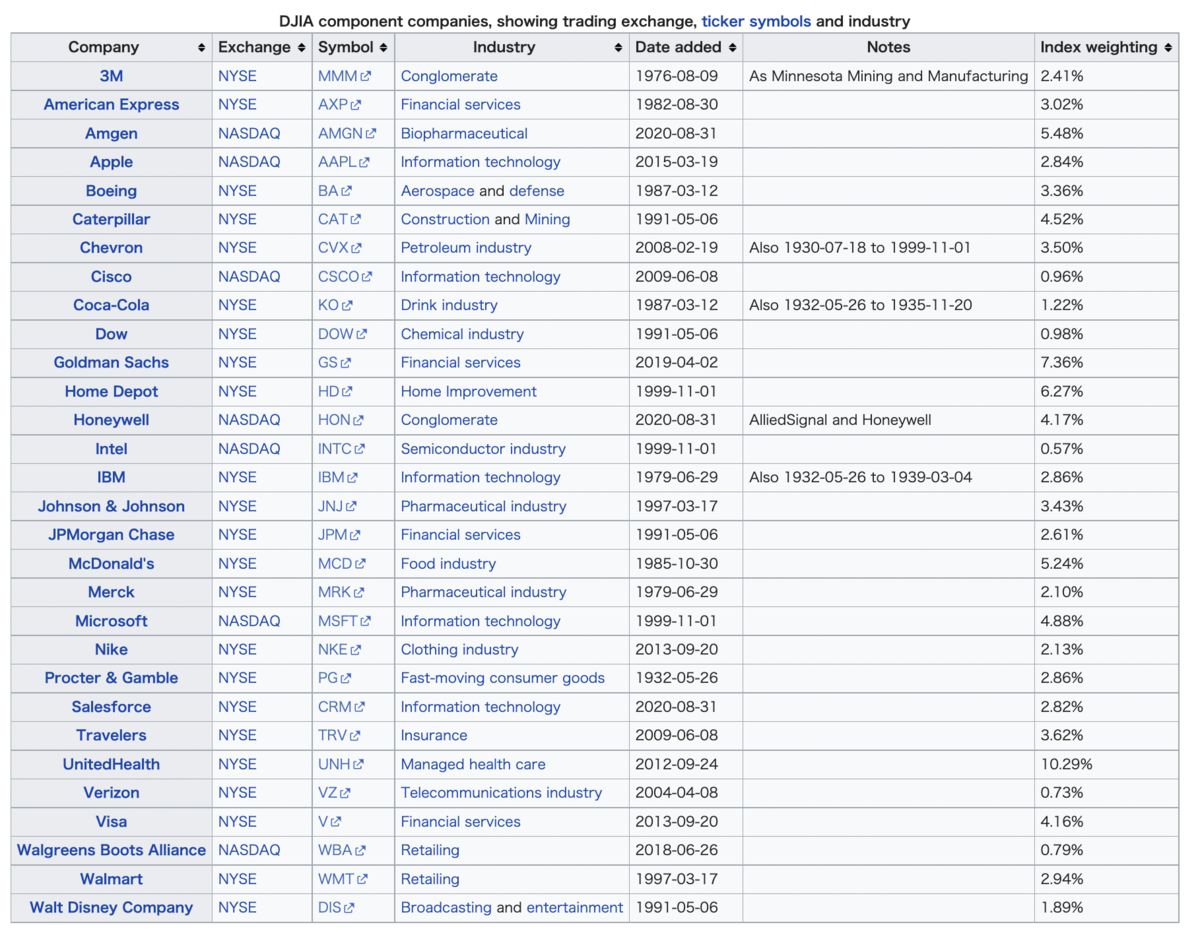Click the Construction link
Viewport: 1200px width, 933px height.
[x=445, y=219]
